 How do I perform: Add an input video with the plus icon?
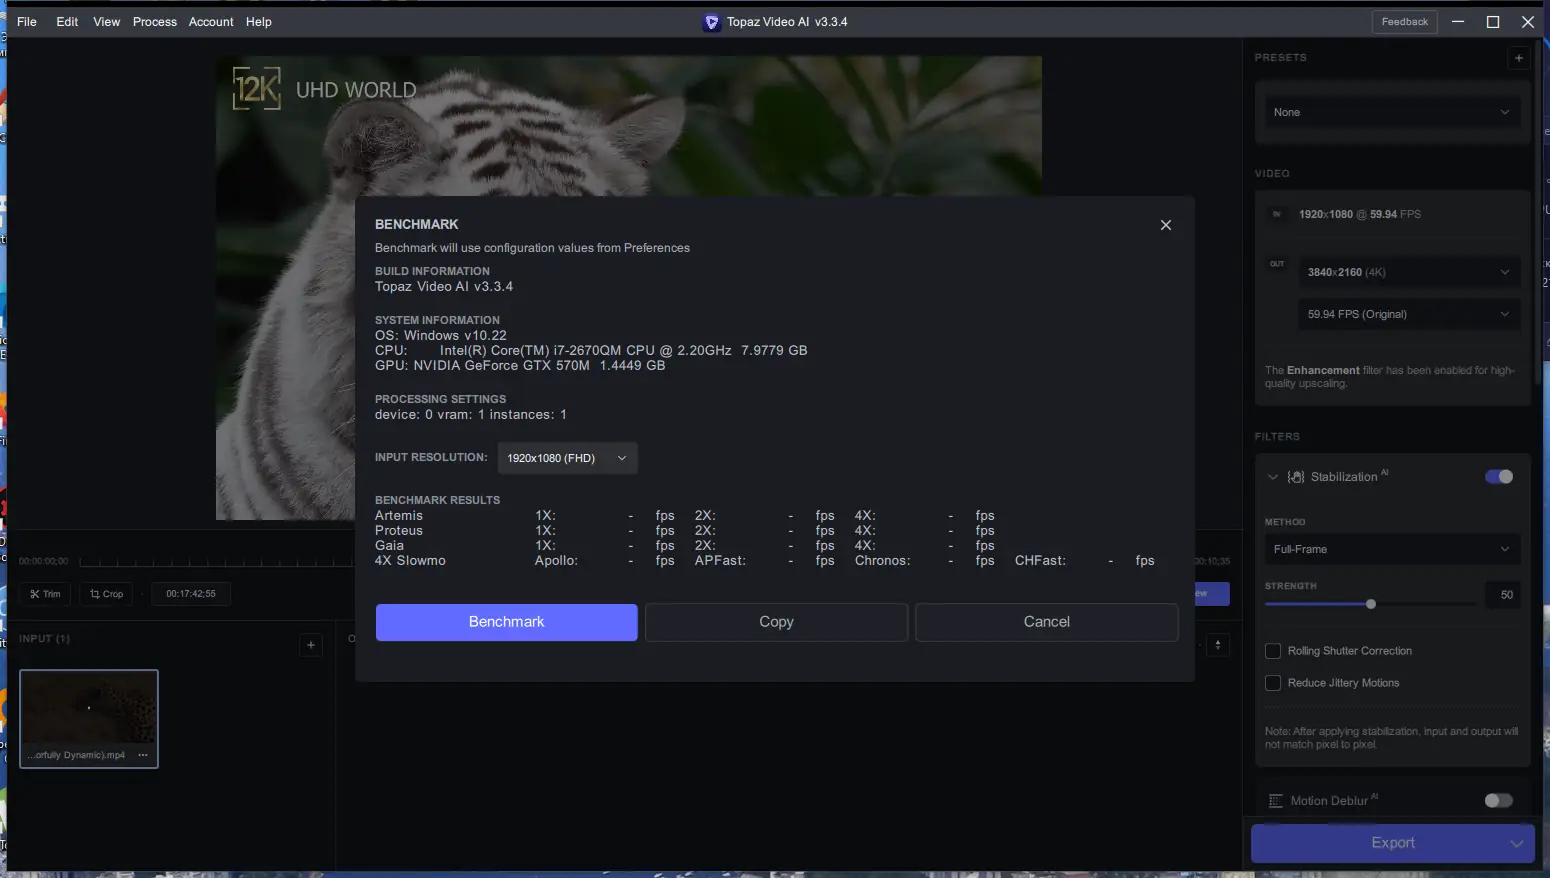pyautogui.click(x=311, y=646)
